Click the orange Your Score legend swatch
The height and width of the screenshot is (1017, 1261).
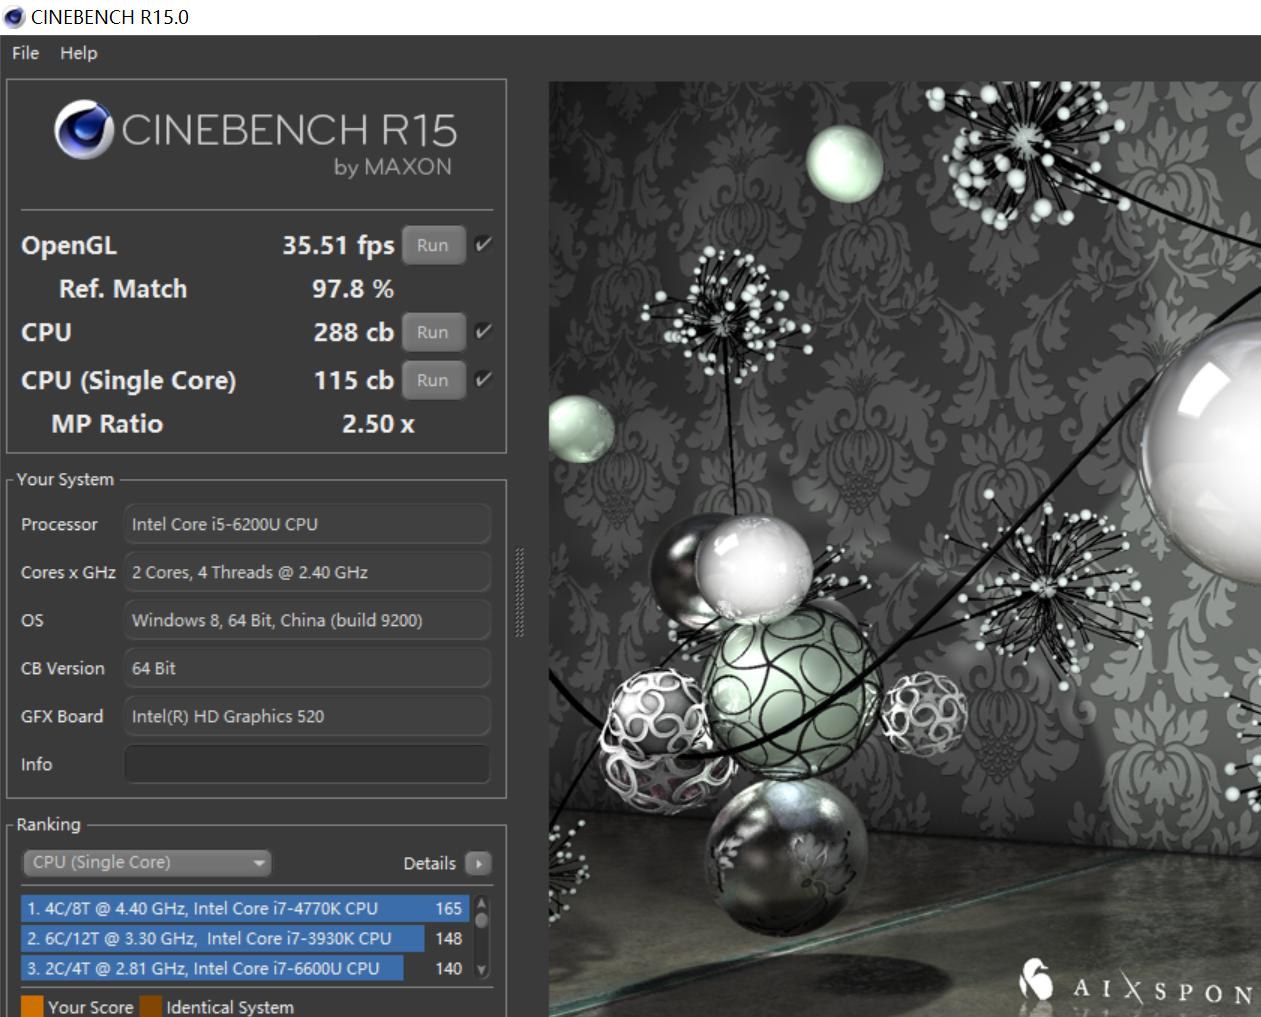click(x=32, y=1006)
